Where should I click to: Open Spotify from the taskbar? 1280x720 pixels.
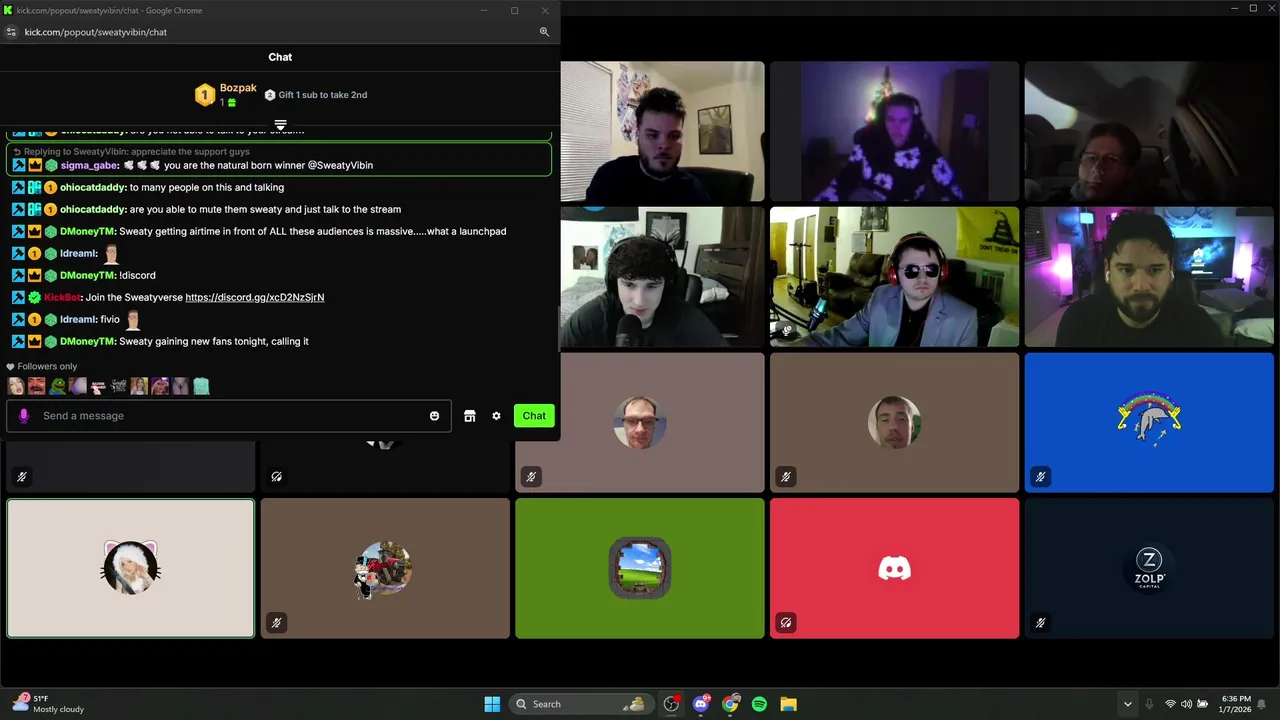(759, 704)
